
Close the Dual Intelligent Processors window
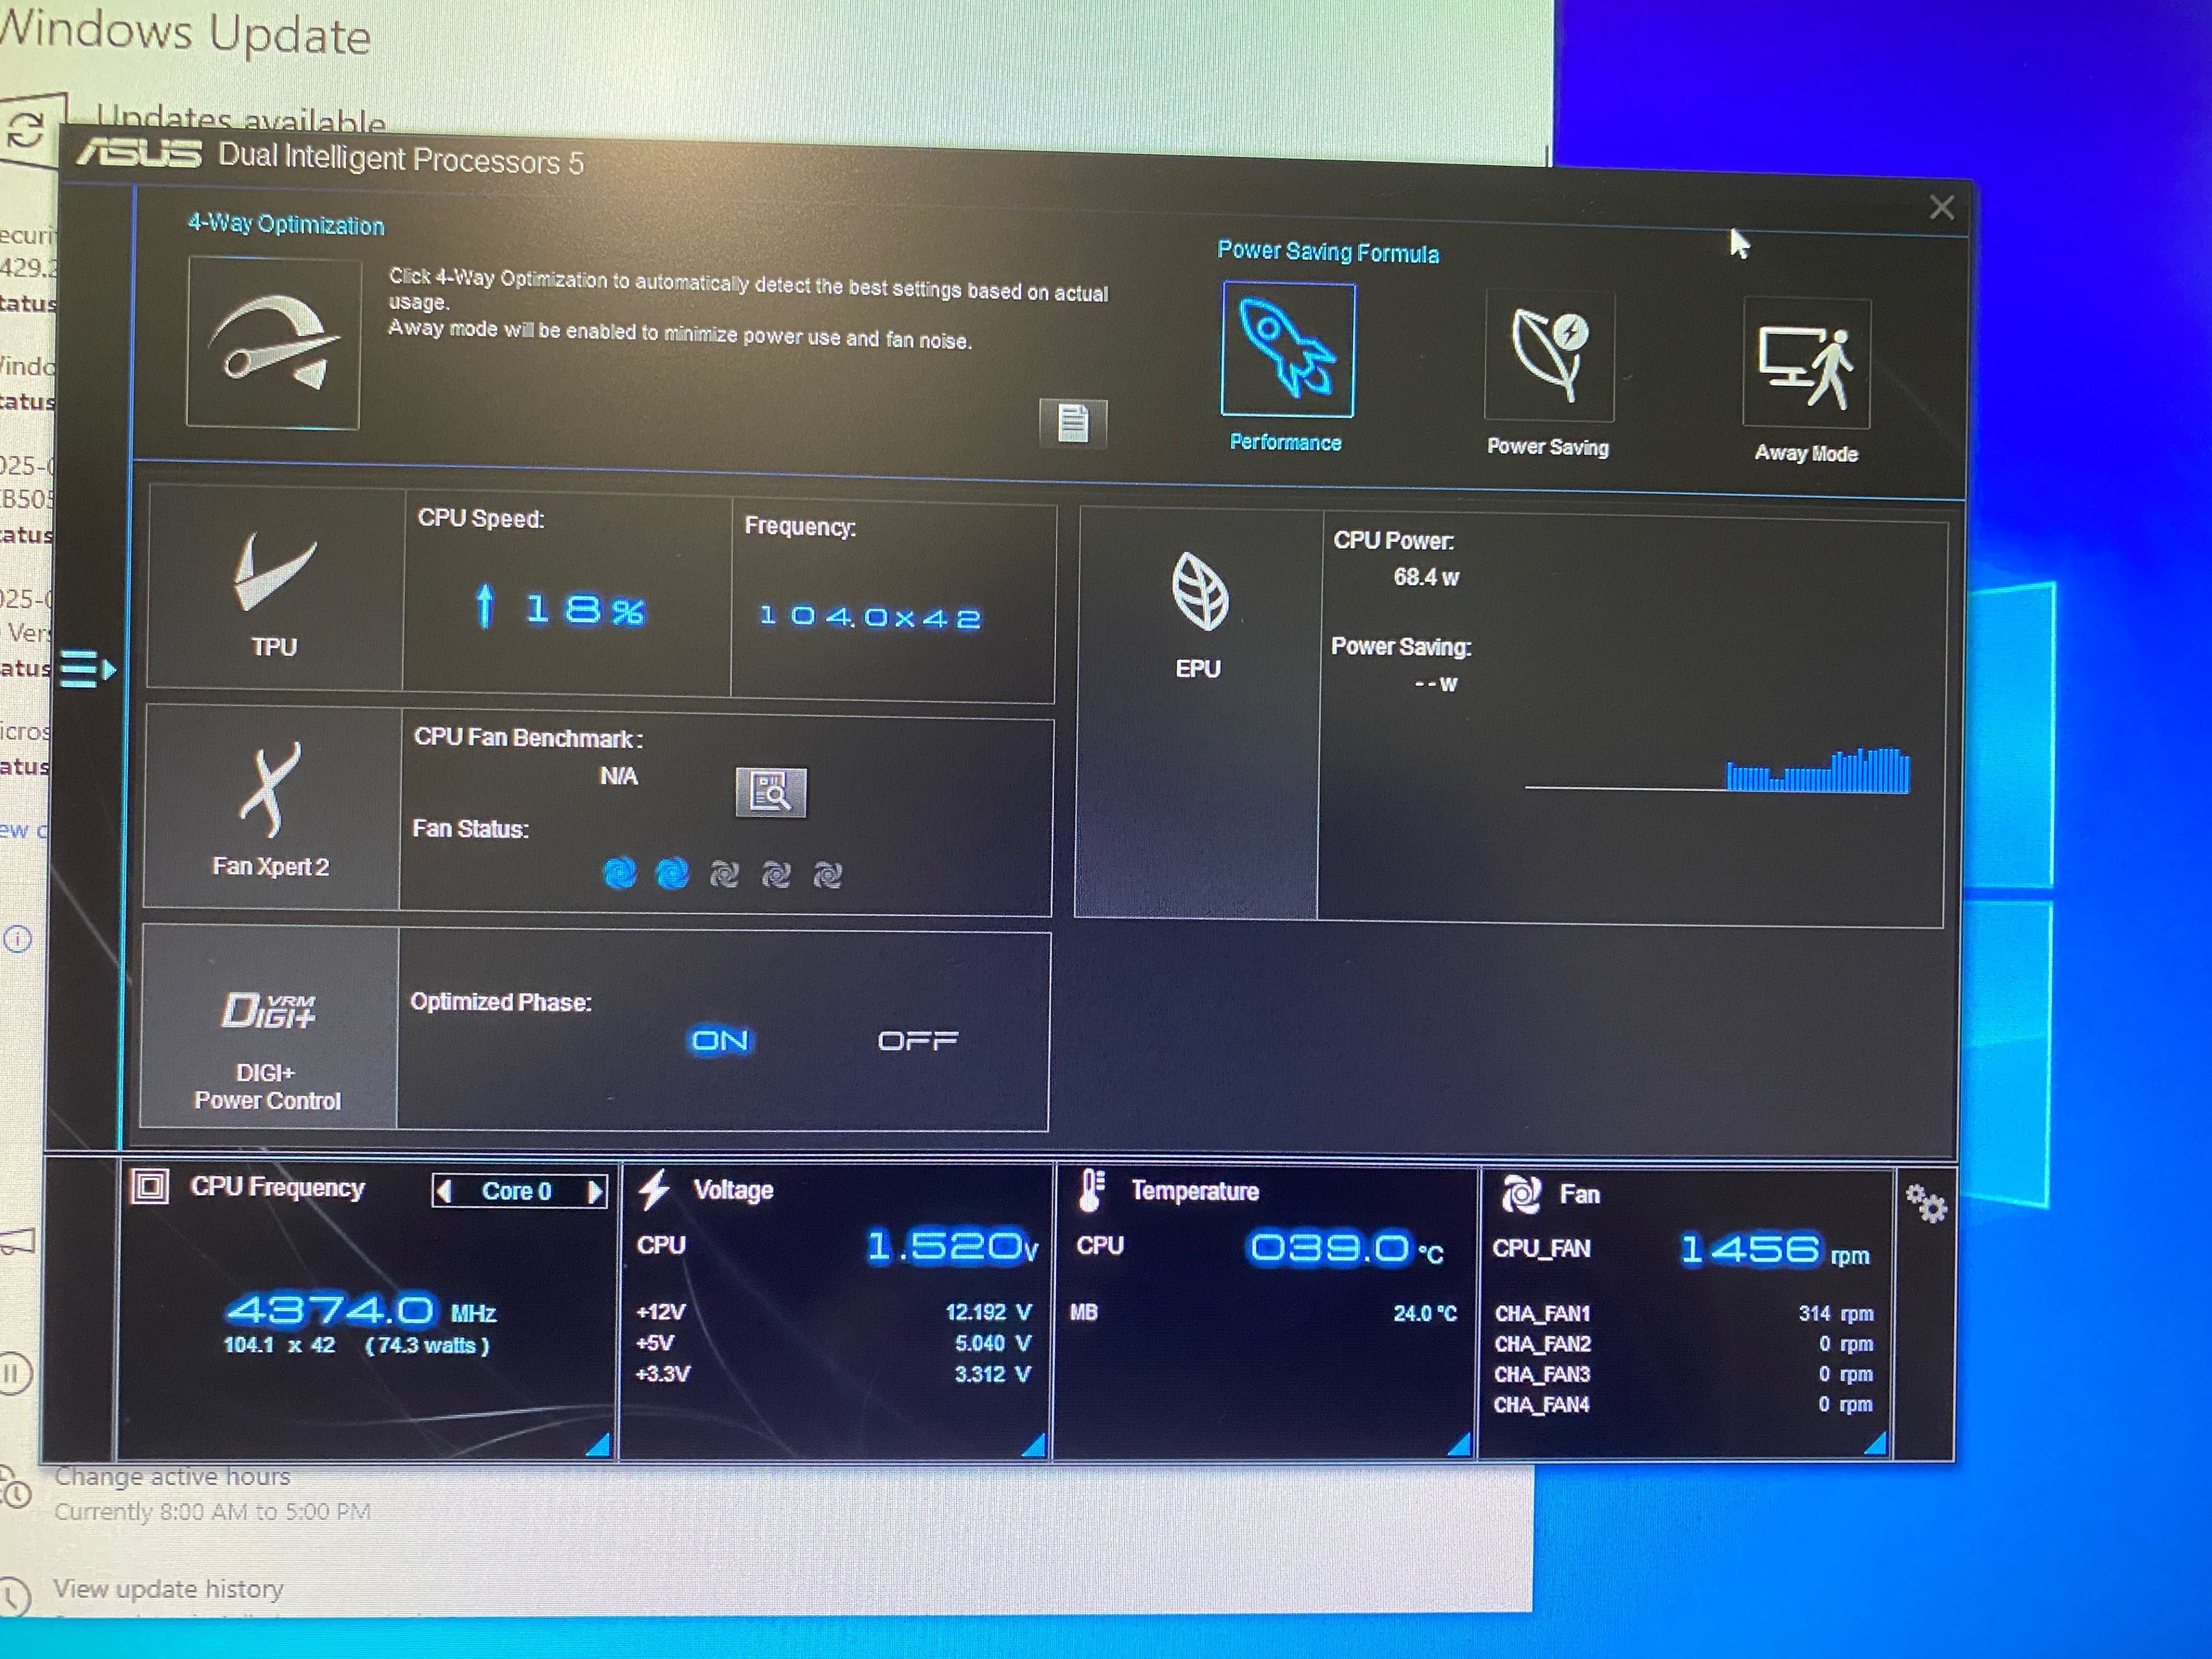tap(1942, 208)
